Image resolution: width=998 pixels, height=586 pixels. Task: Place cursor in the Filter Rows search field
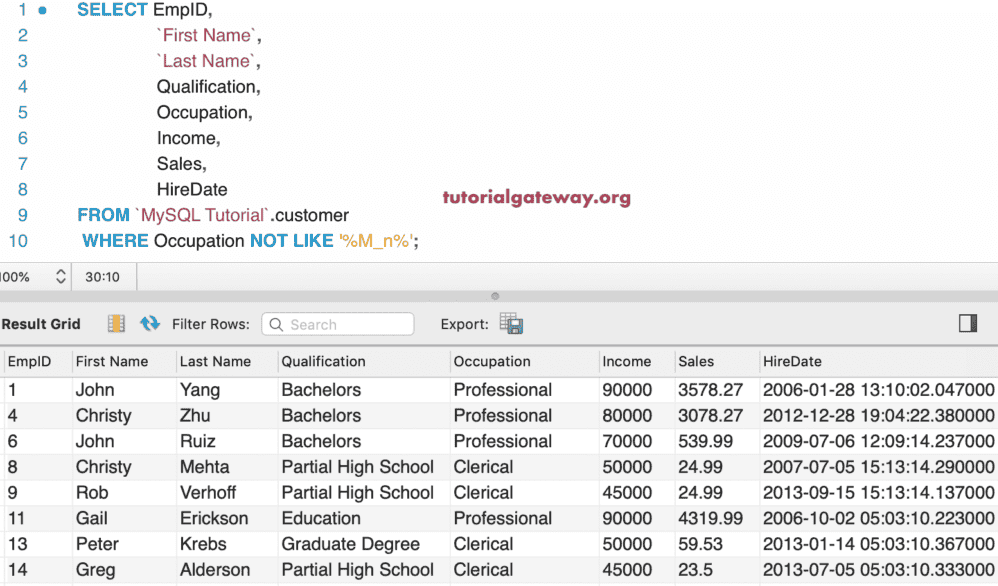[340, 323]
